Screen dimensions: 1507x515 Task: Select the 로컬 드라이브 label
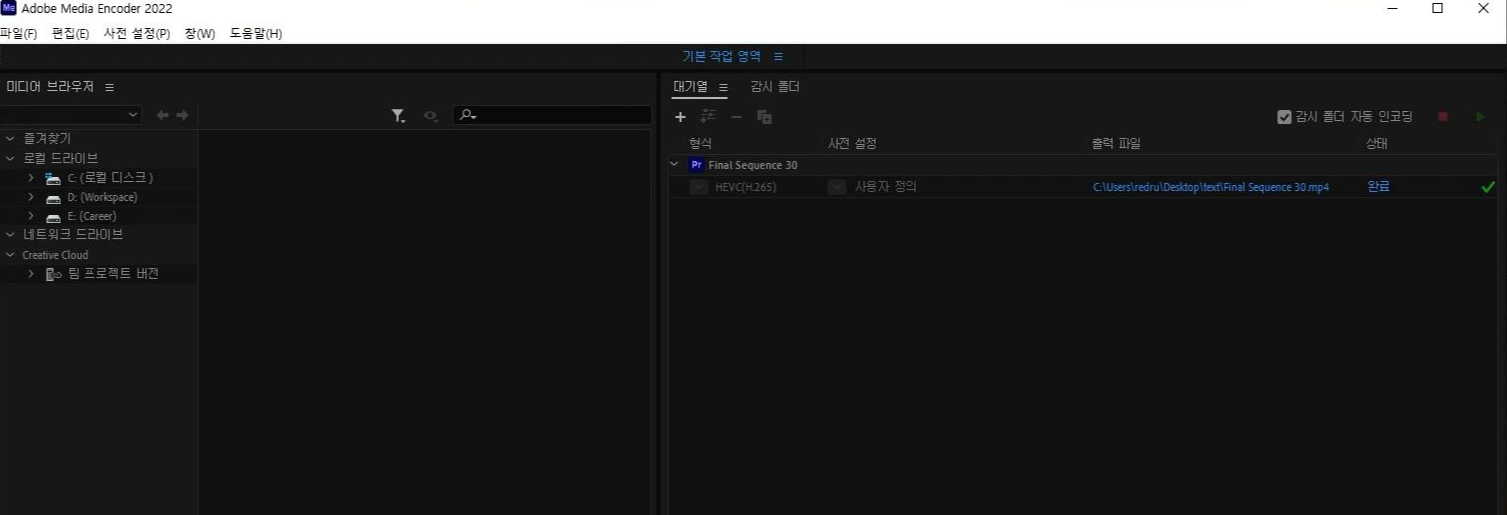pos(61,158)
